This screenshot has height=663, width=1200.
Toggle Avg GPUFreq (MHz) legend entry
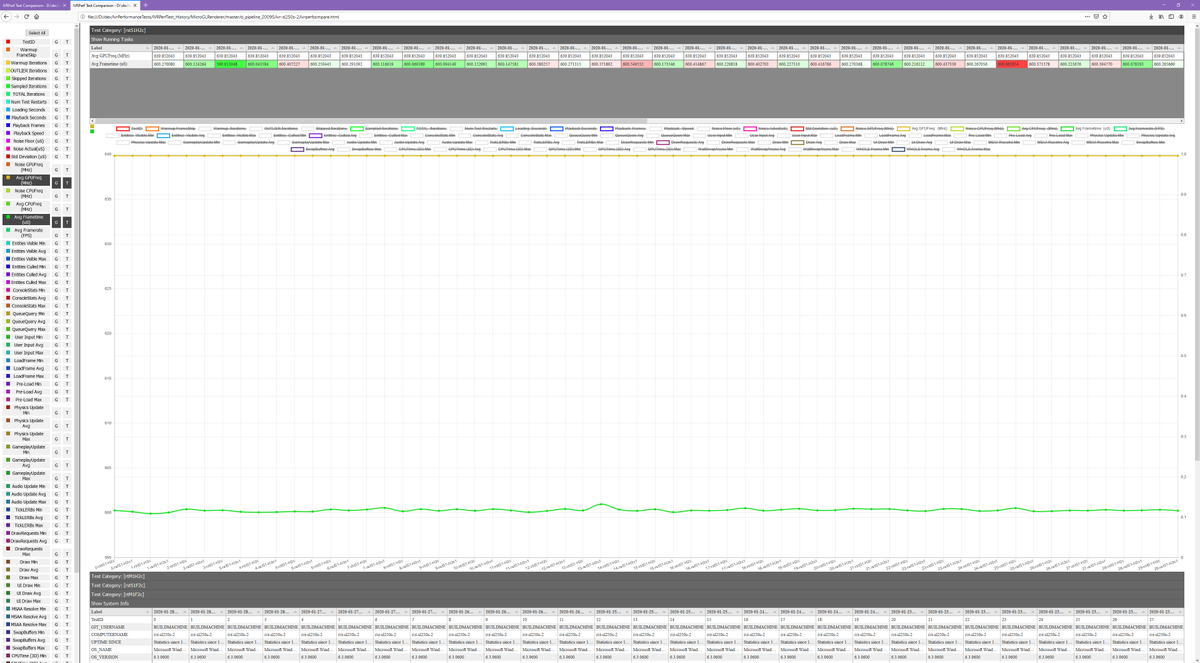(921, 128)
